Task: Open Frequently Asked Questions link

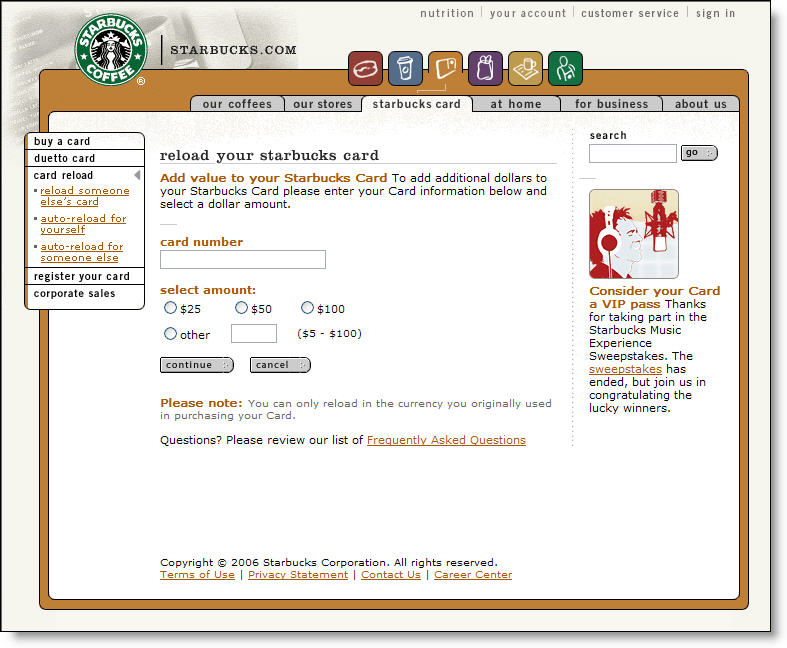Action: [x=446, y=440]
